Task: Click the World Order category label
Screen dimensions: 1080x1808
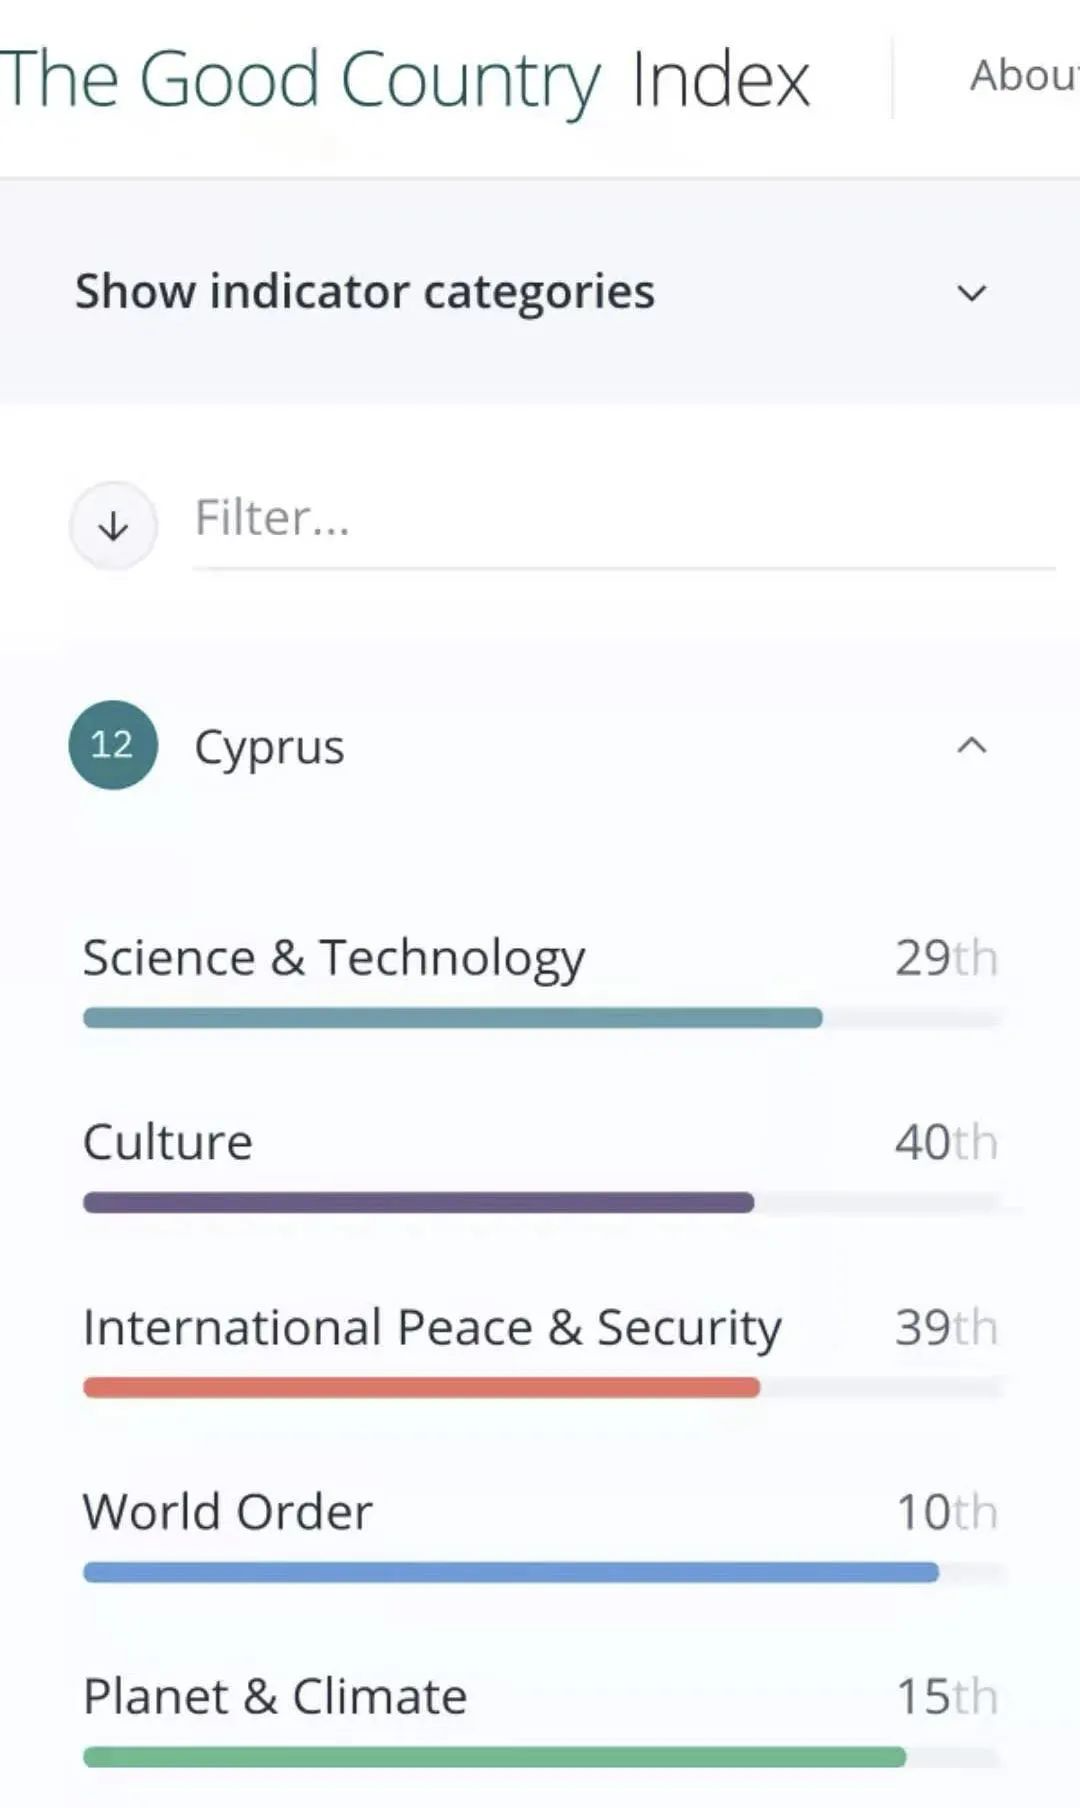Action: pos(228,1512)
